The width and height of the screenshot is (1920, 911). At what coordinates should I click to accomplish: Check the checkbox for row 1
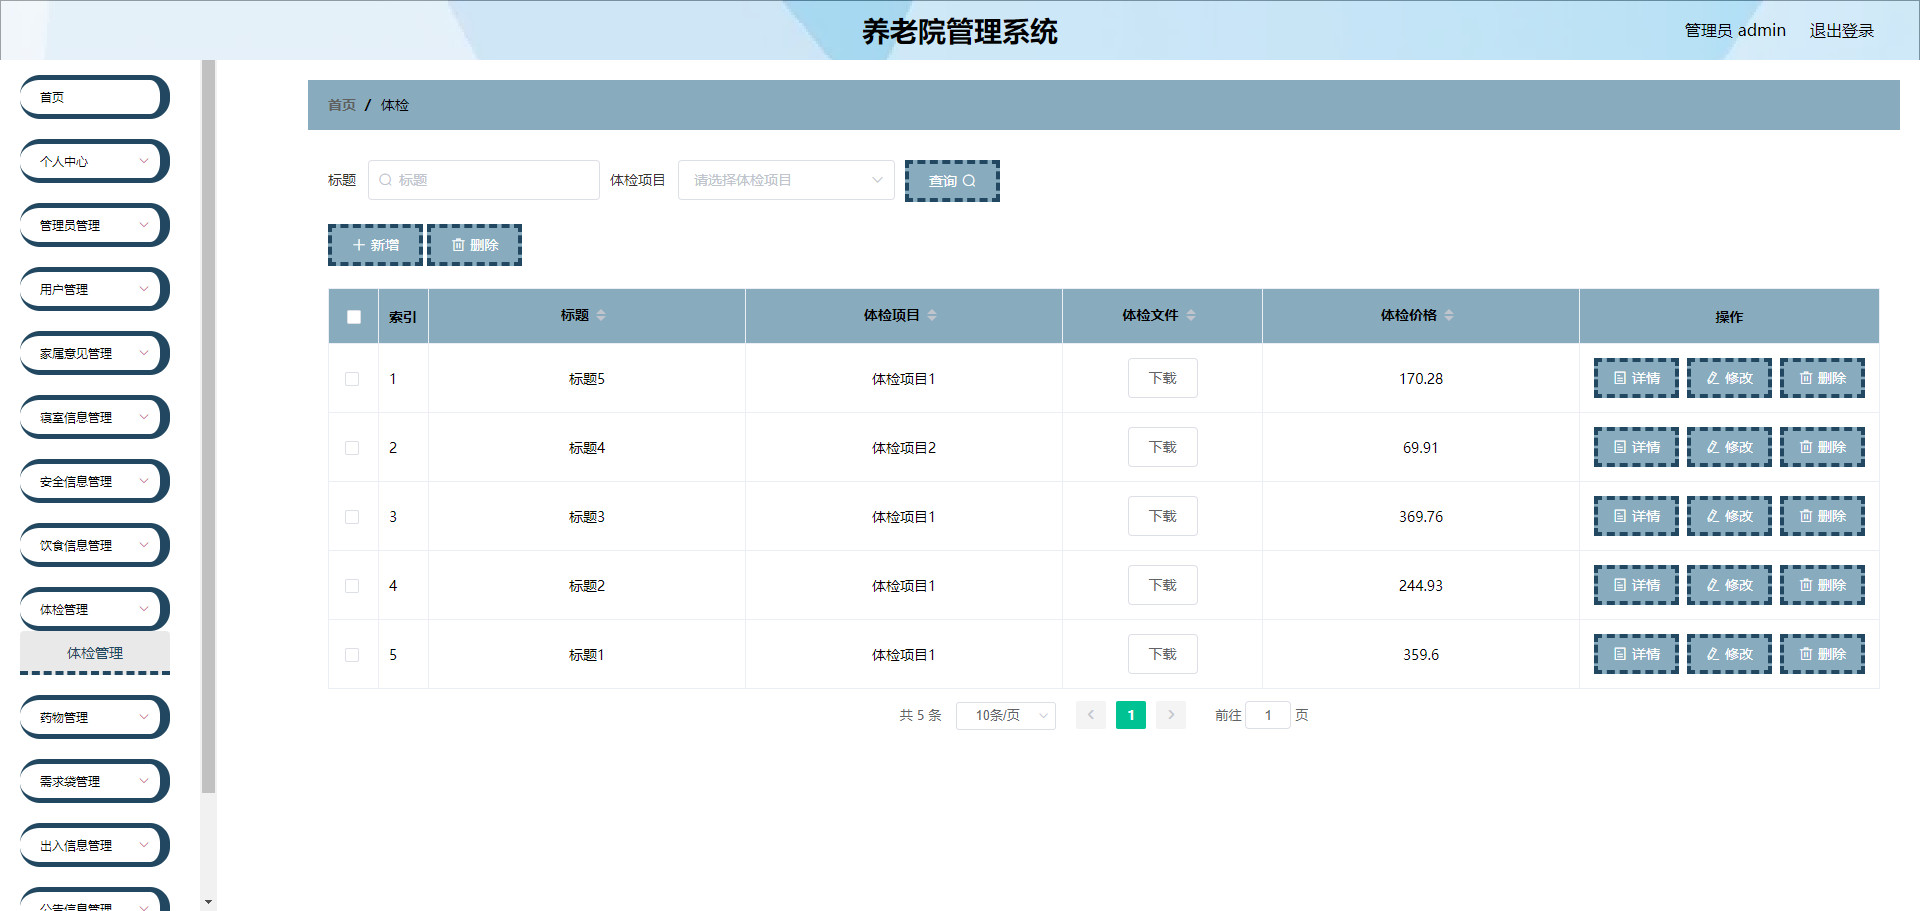click(x=352, y=379)
